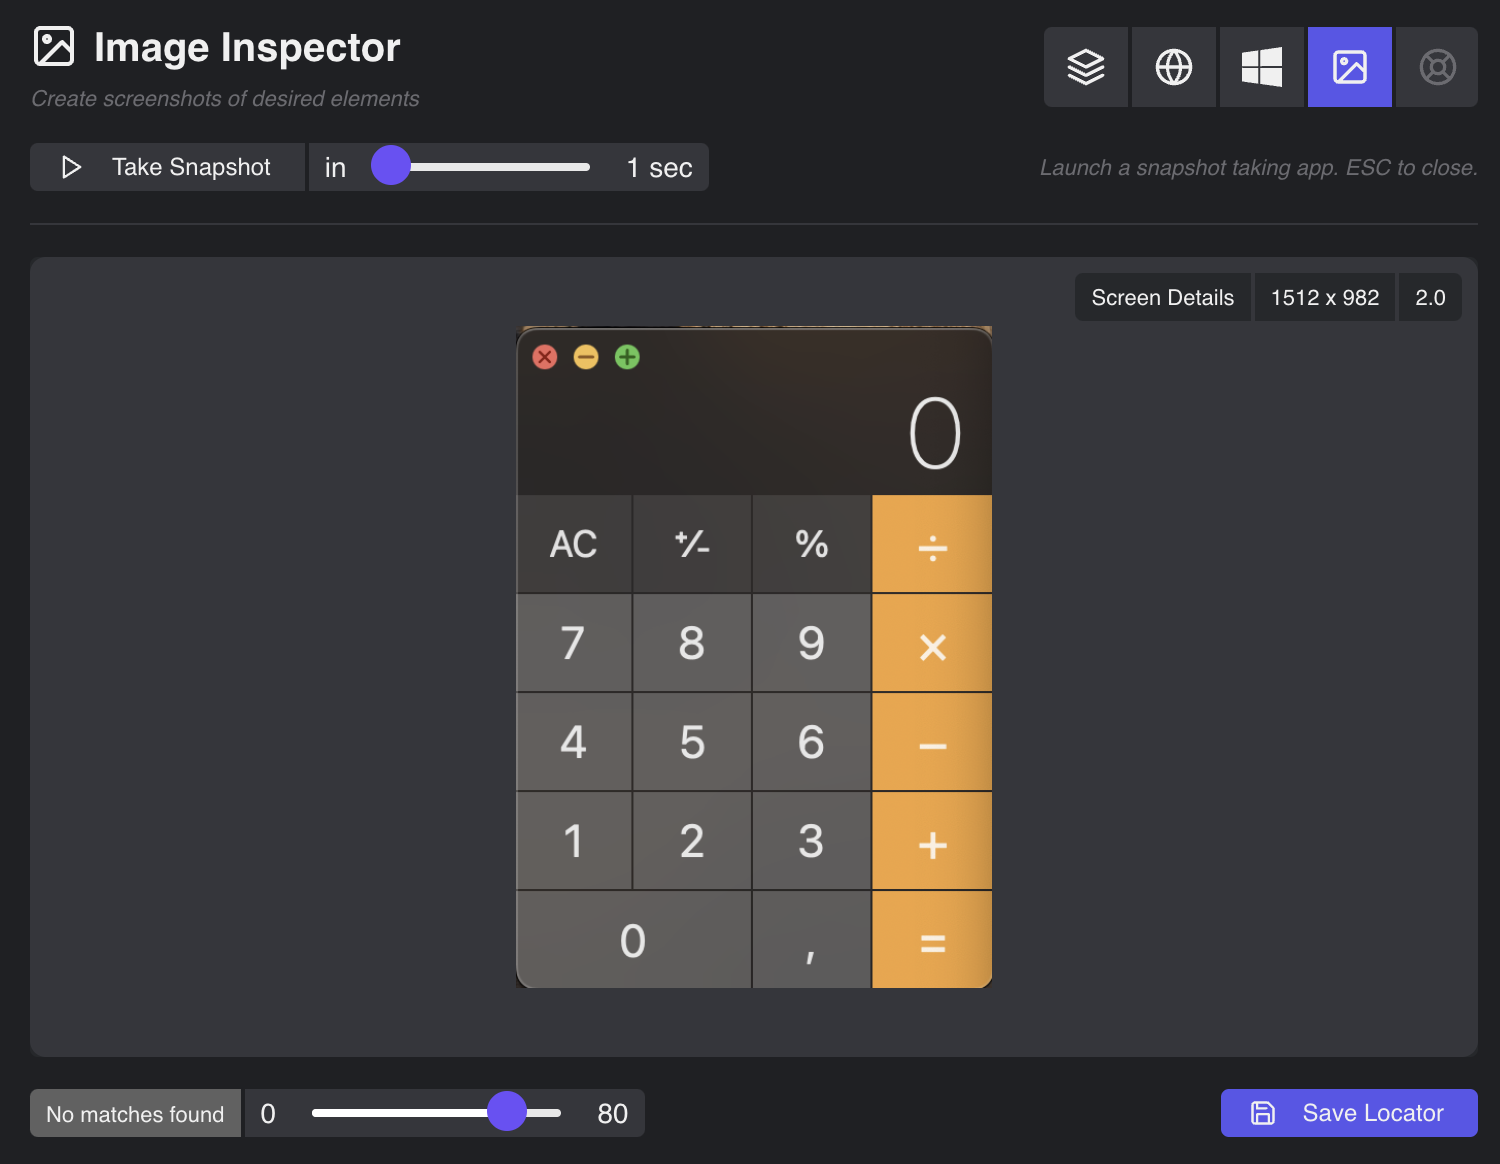Click the Screen Details label

pyautogui.click(x=1163, y=297)
